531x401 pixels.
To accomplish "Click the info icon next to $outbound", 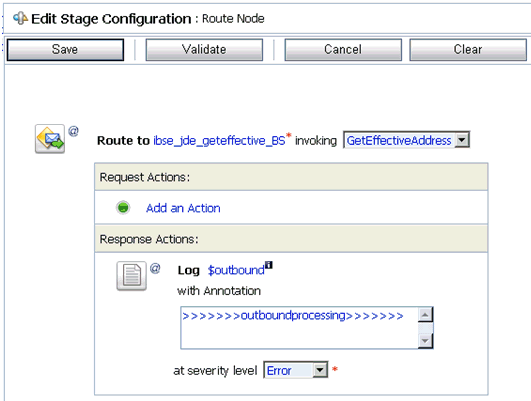I will click(x=269, y=265).
